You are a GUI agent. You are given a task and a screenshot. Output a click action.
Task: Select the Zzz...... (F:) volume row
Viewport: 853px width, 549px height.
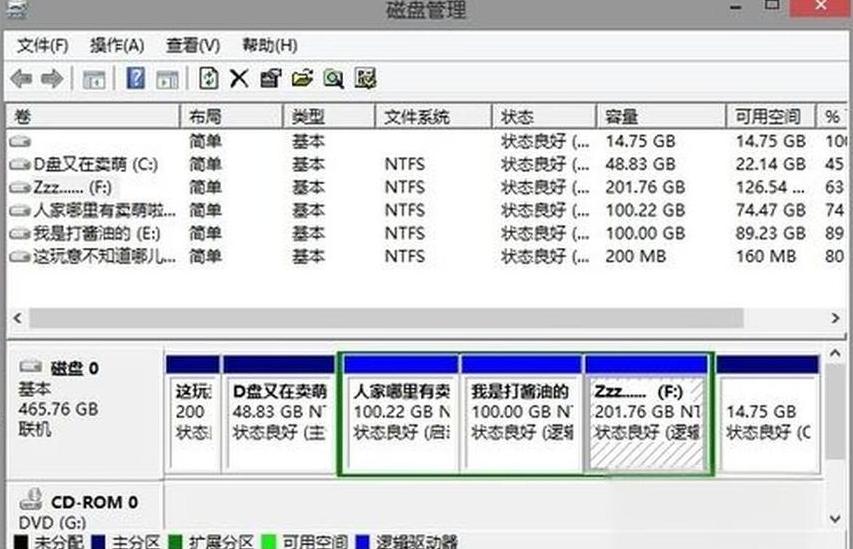tap(427, 188)
